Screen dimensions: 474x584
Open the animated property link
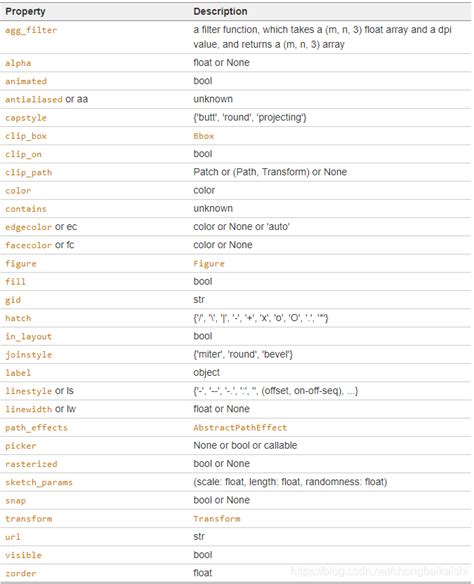[26, 81]
